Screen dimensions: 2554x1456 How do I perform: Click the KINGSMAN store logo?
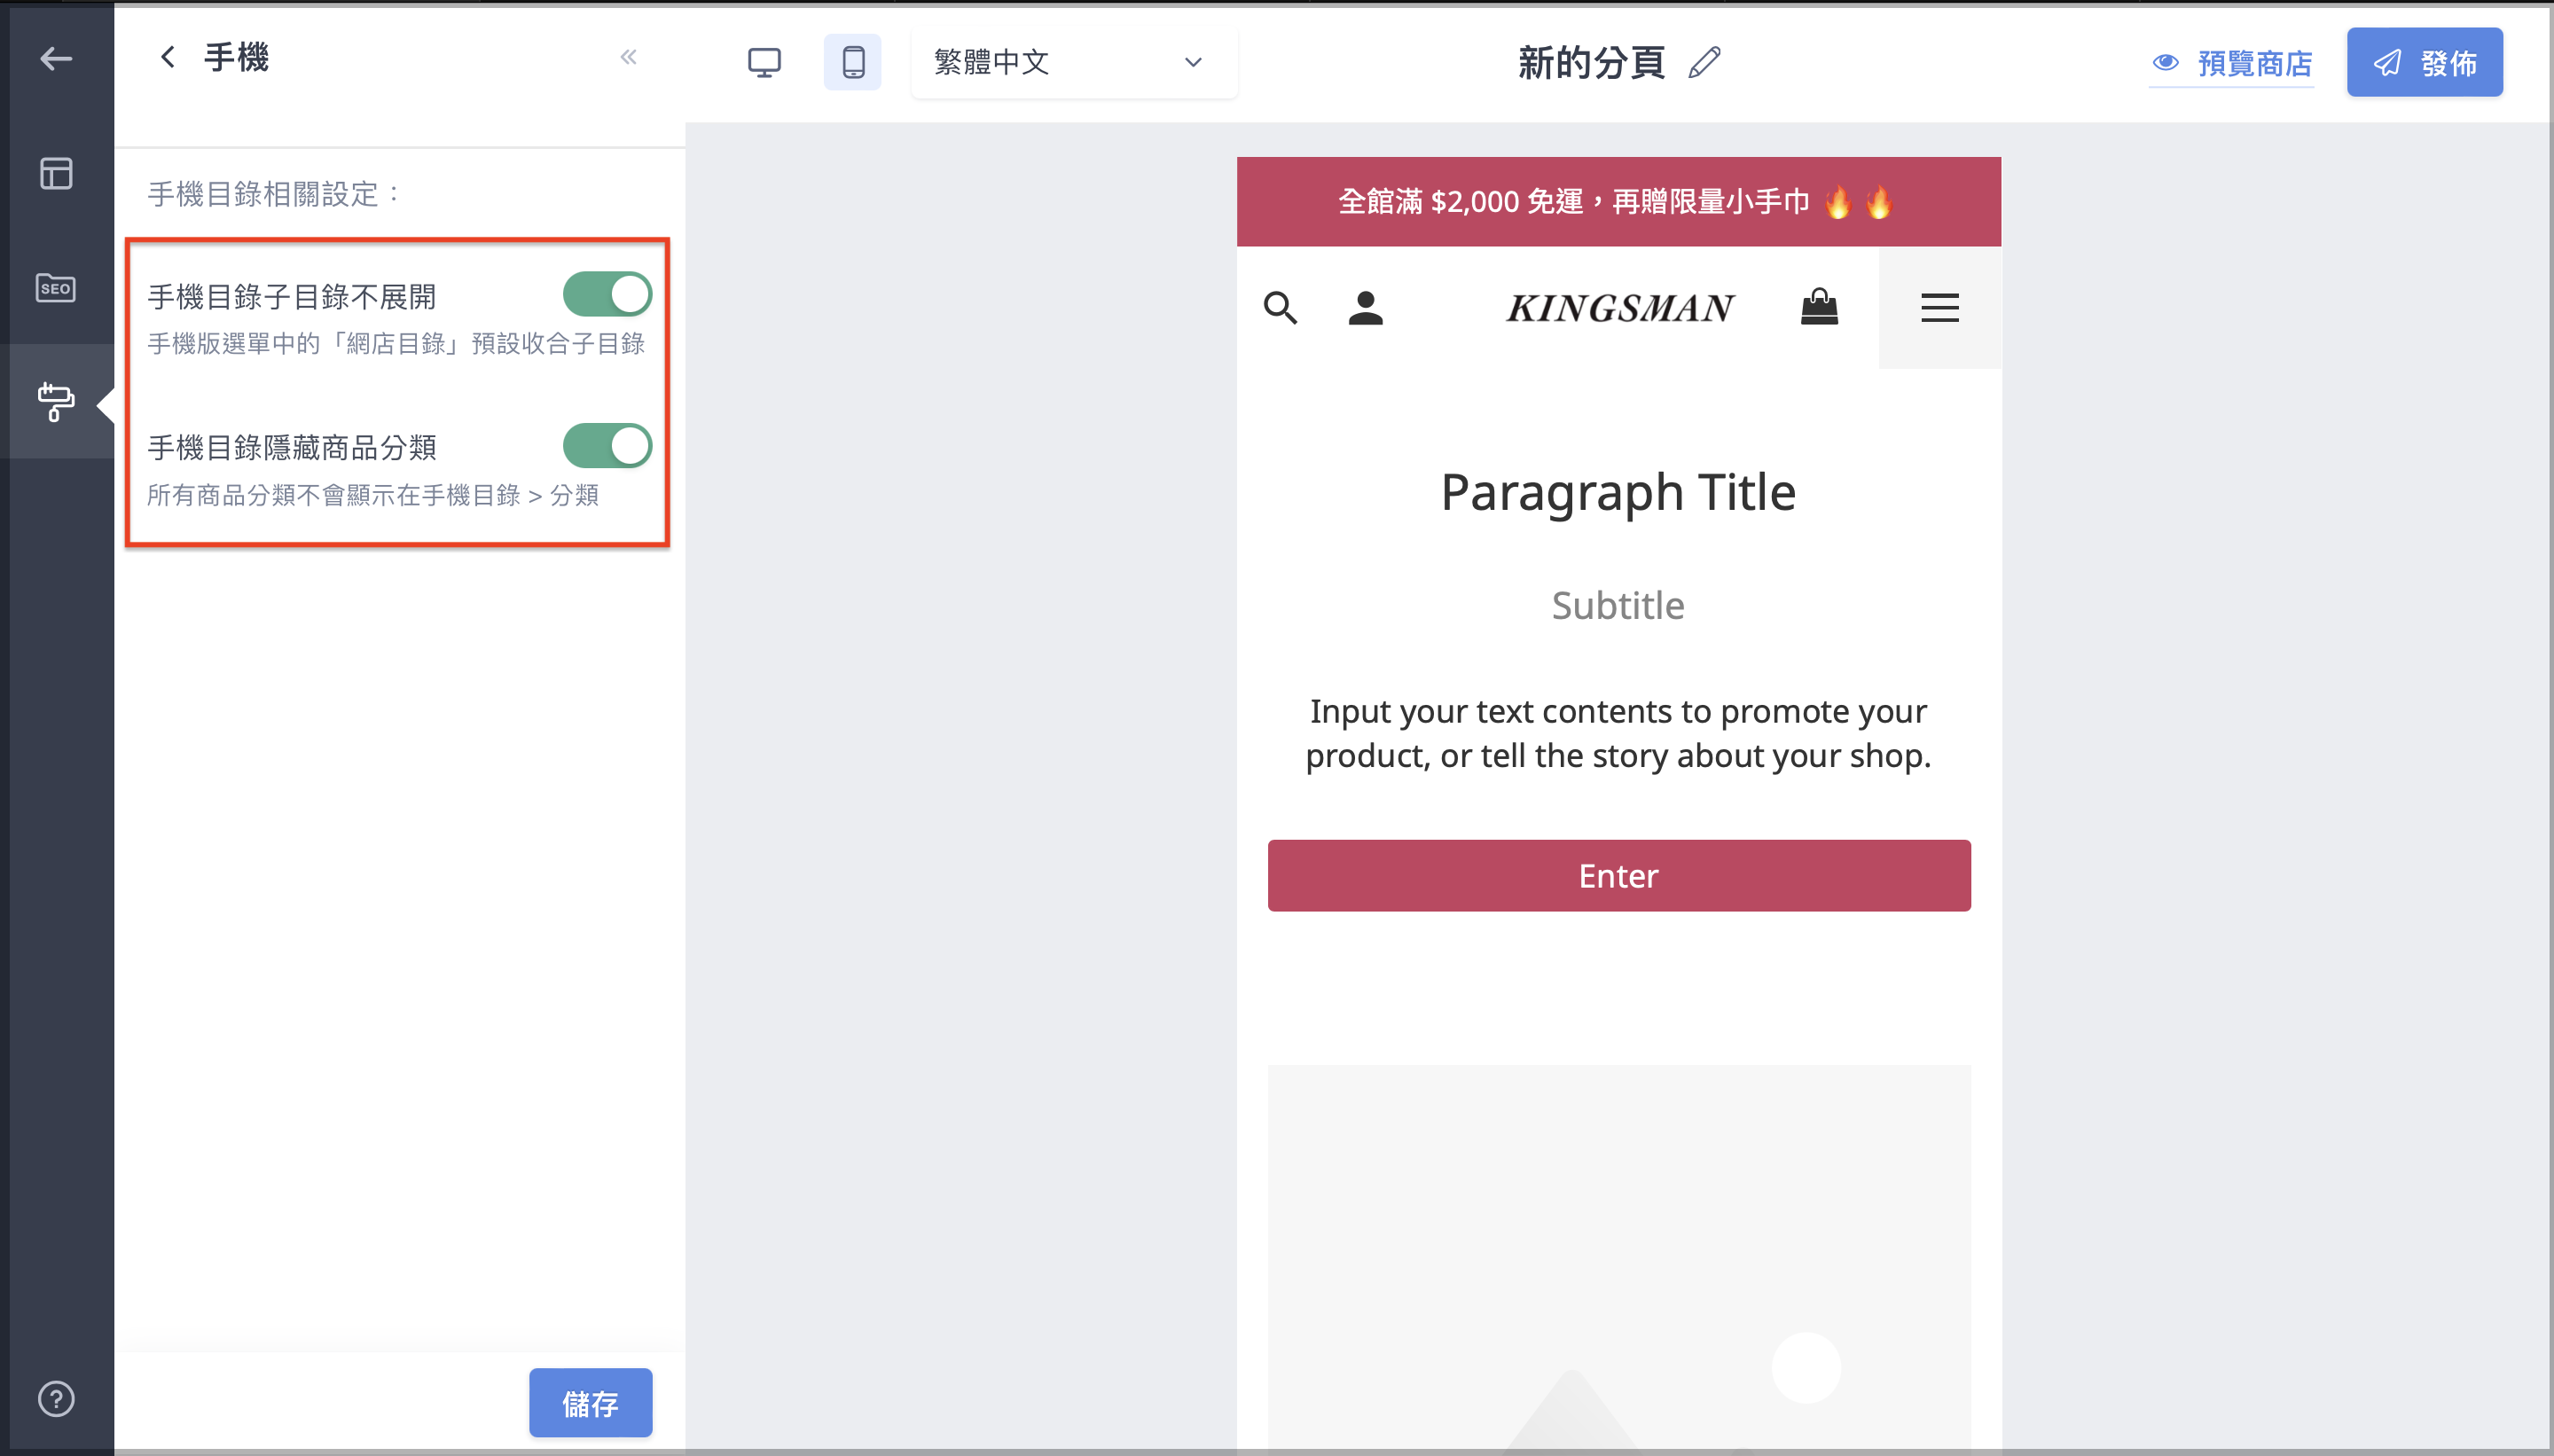click(x=1619, y=308)
